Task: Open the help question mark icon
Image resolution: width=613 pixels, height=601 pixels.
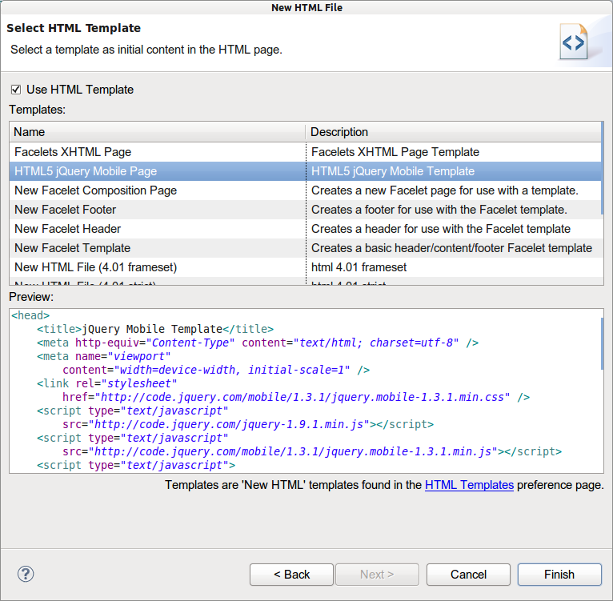Action: (26, 574)
